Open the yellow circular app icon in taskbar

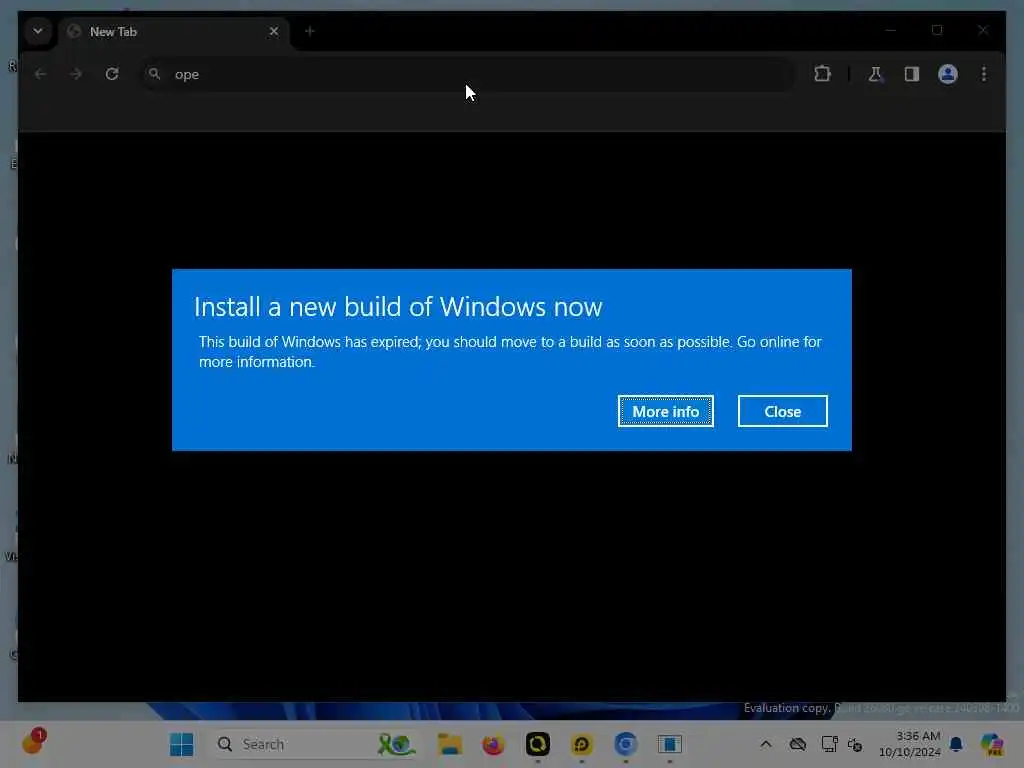click(581, 744)
